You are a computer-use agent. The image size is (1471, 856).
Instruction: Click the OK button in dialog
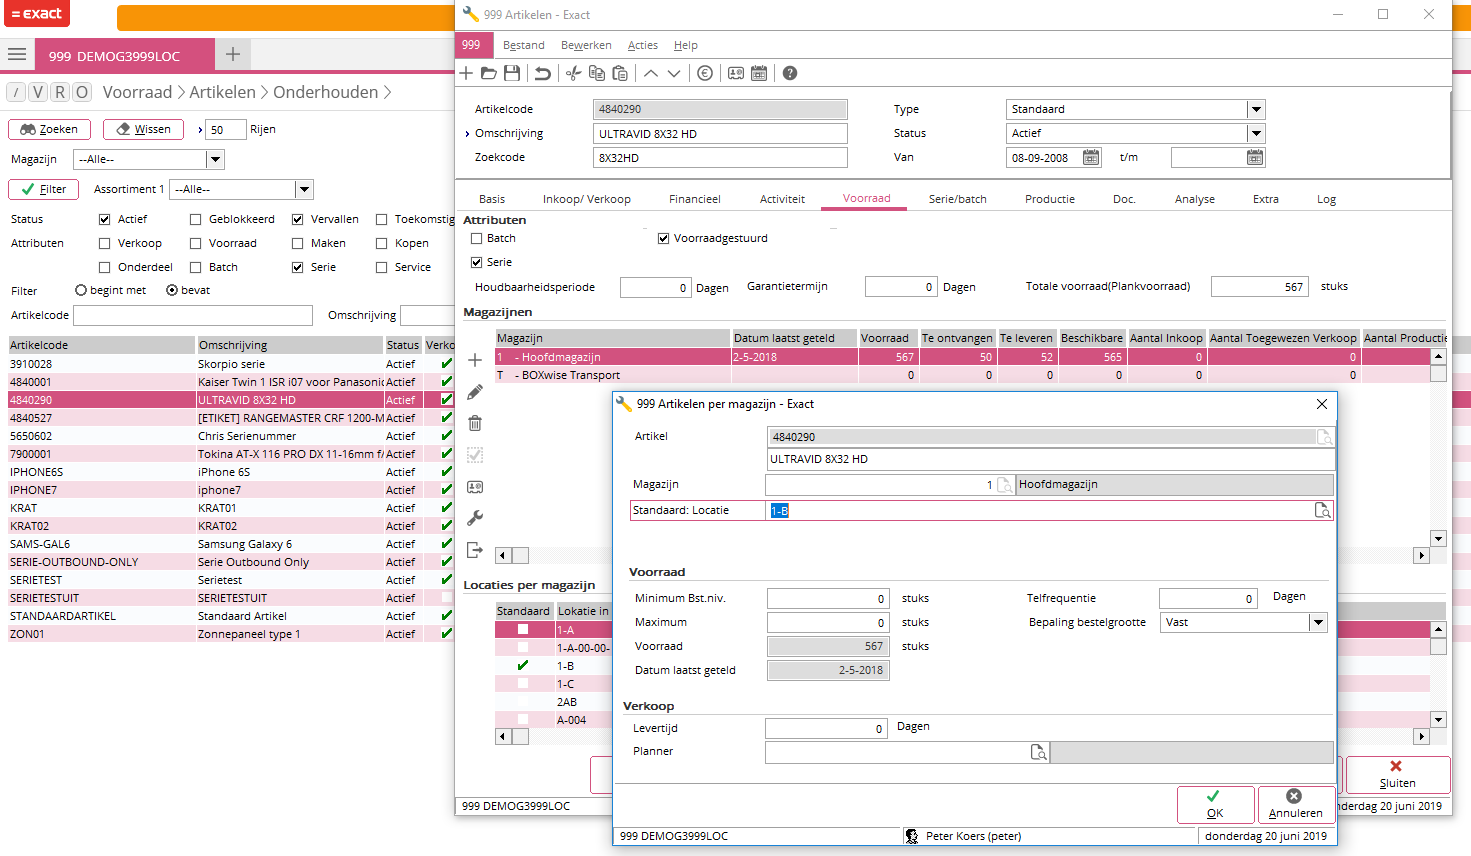[x=1215, y=803]
